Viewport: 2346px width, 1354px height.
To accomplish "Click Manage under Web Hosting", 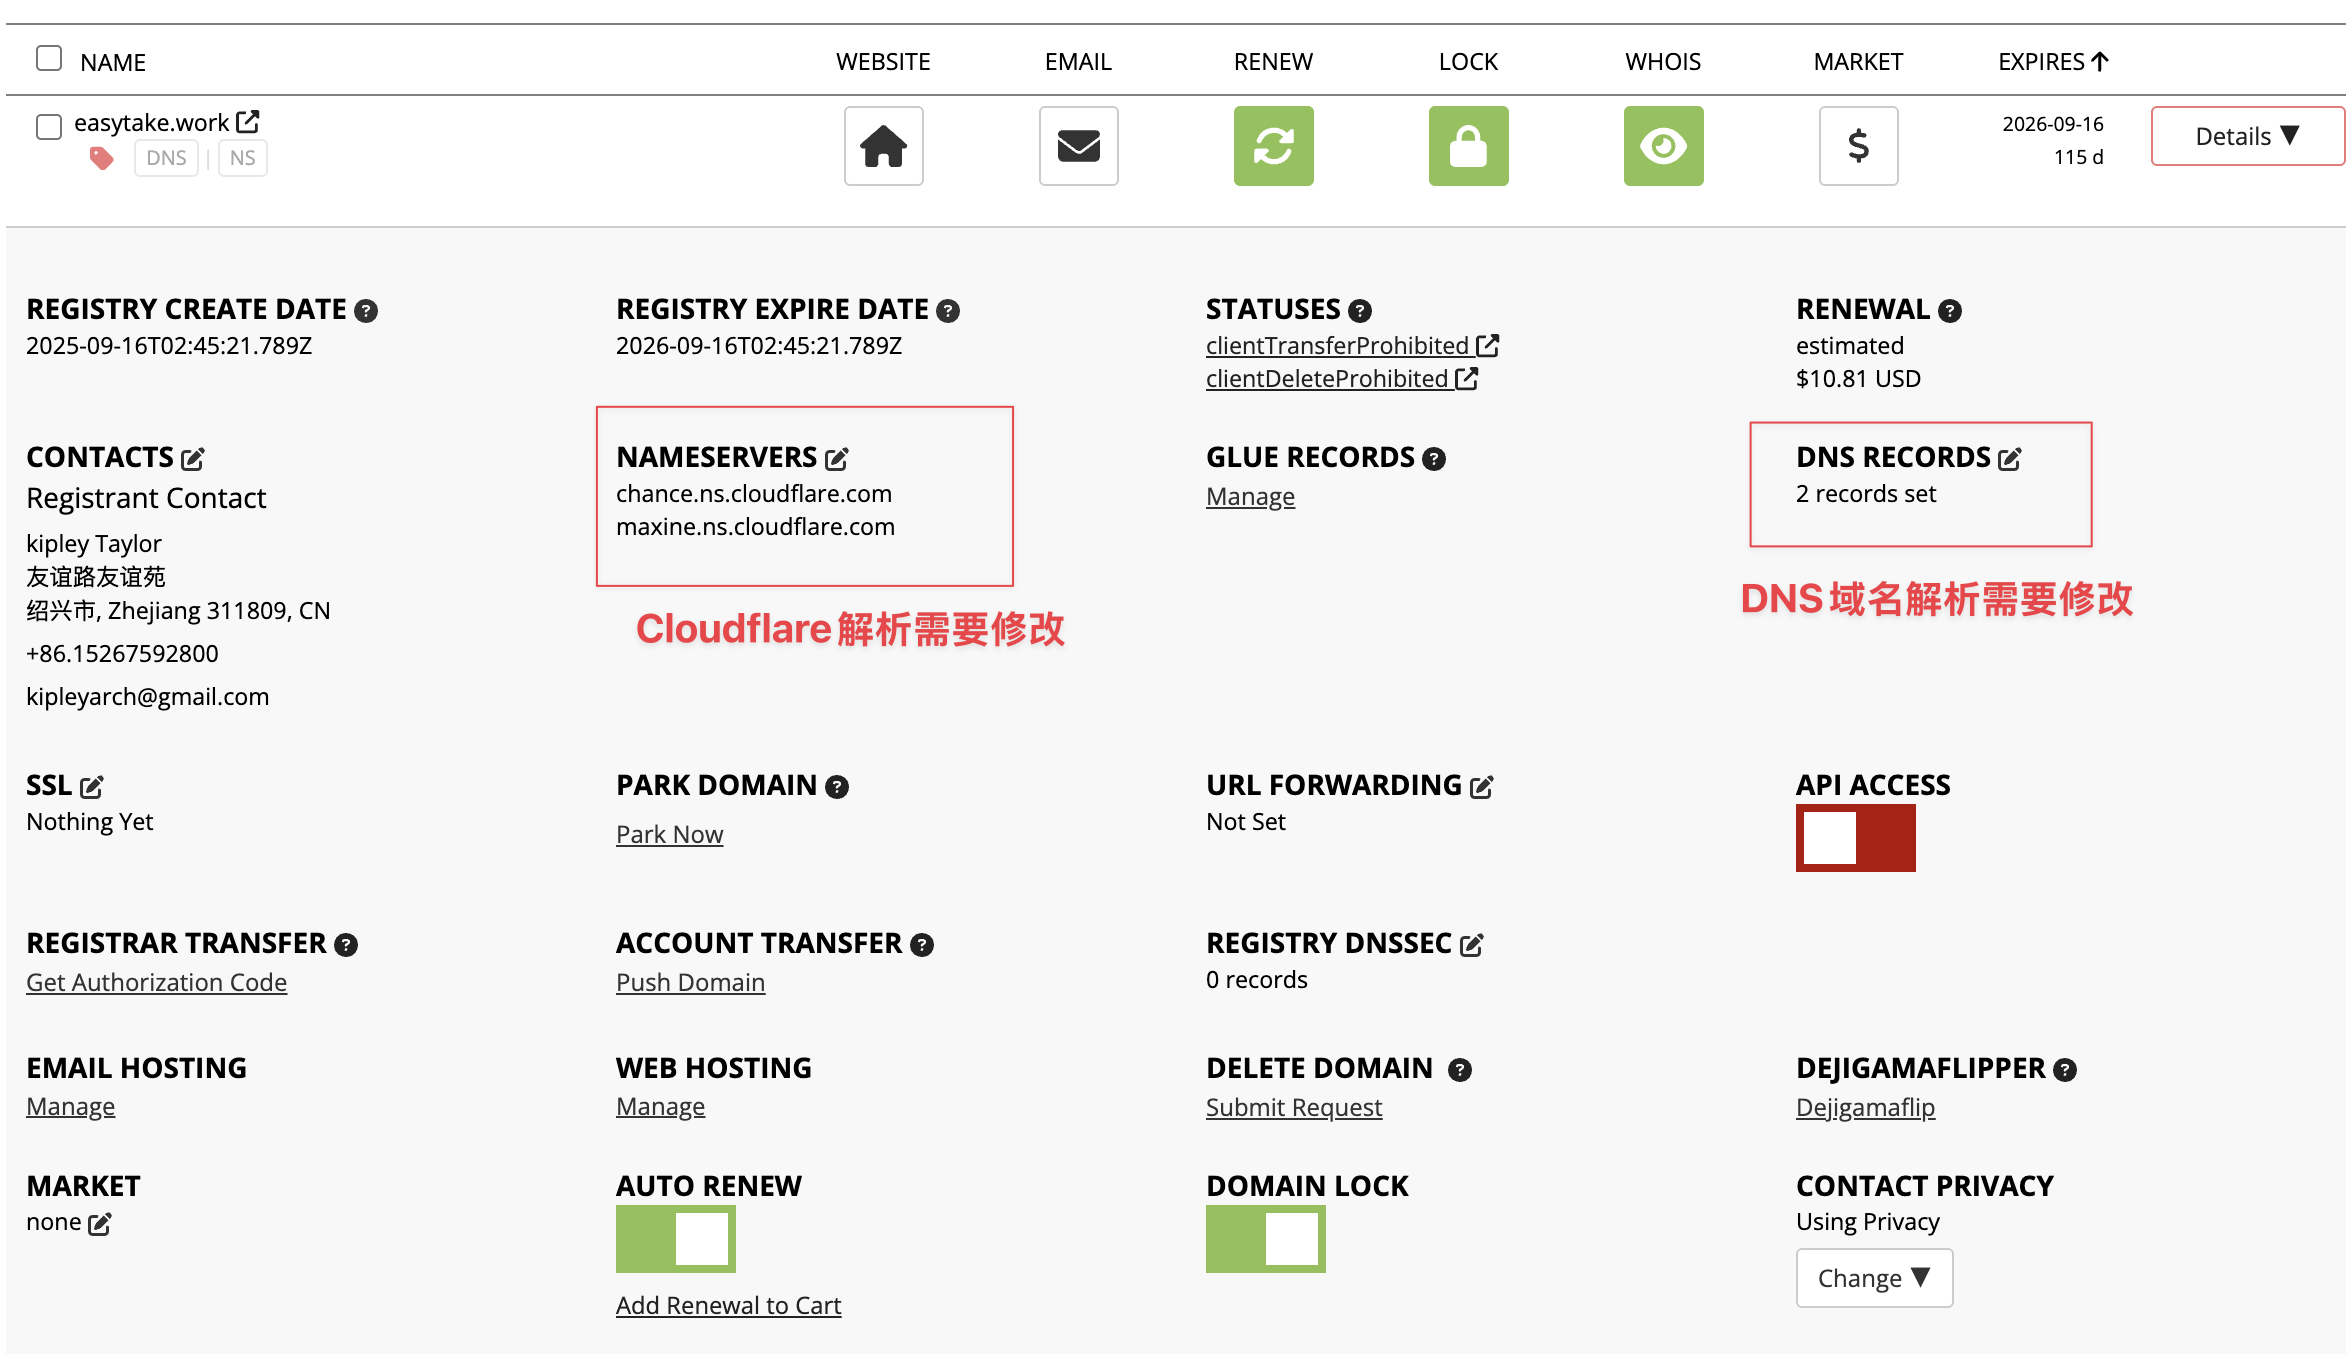I will click(x=660, y=1107).
